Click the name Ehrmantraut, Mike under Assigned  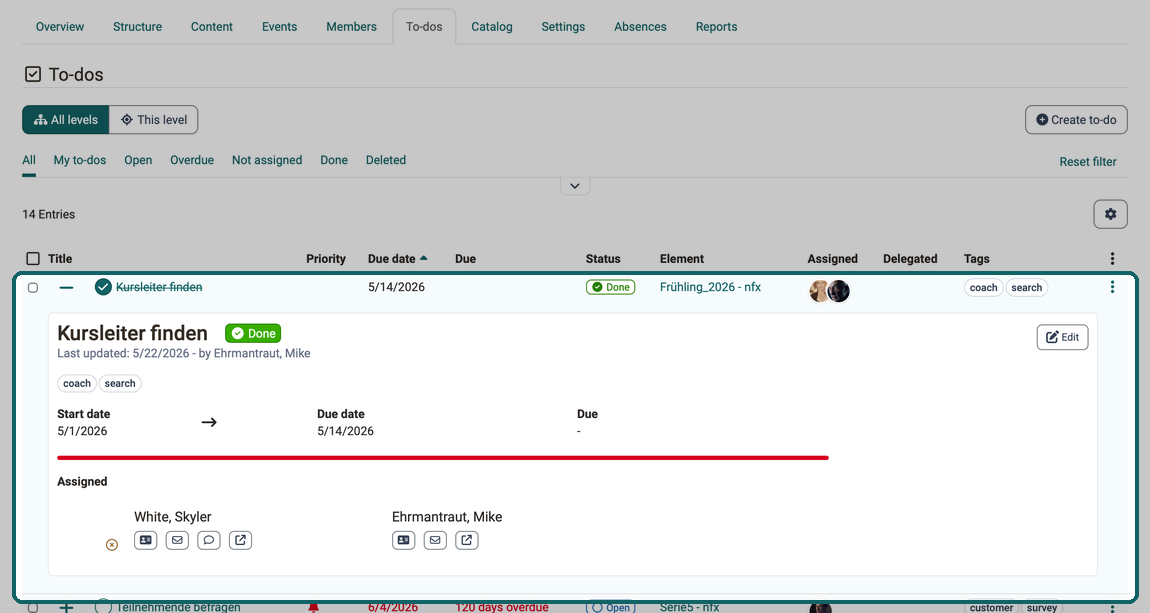(447, 517)
